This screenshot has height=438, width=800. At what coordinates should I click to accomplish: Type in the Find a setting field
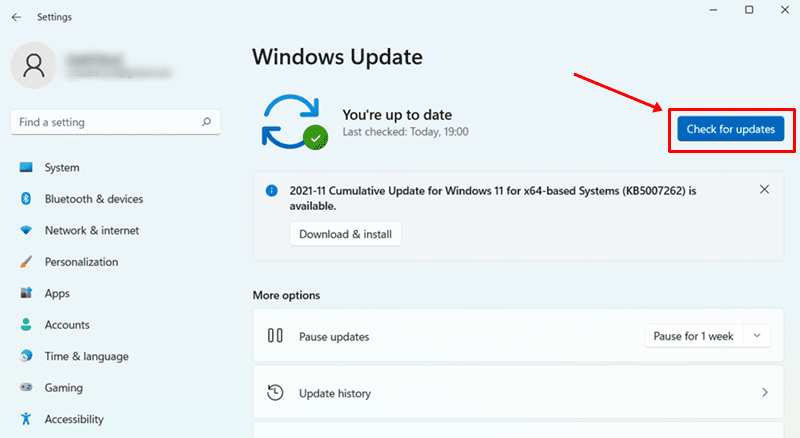click(x=105, y=122)
